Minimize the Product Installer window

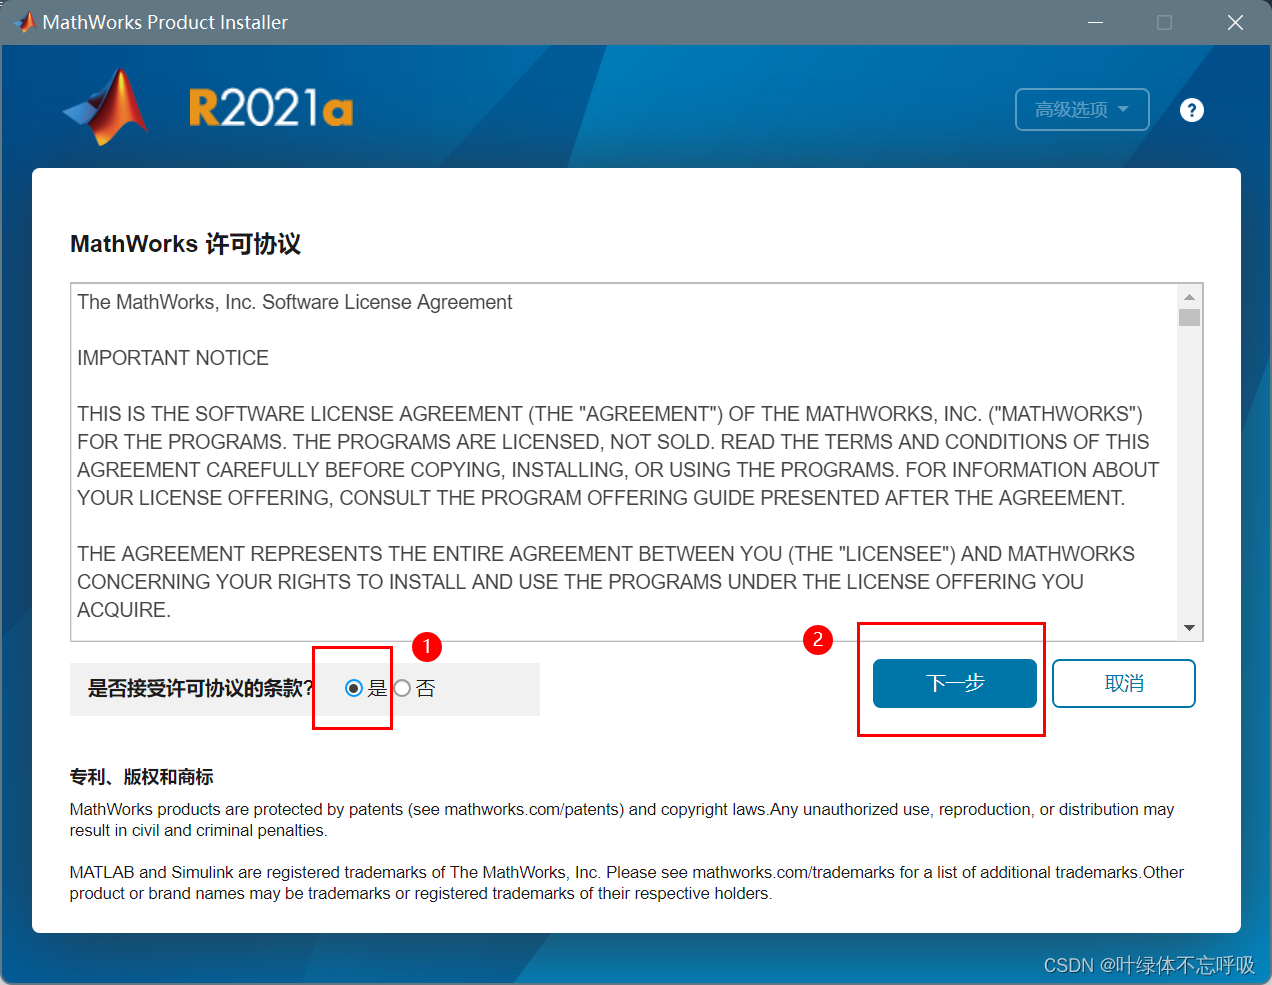coord(1096,22)
